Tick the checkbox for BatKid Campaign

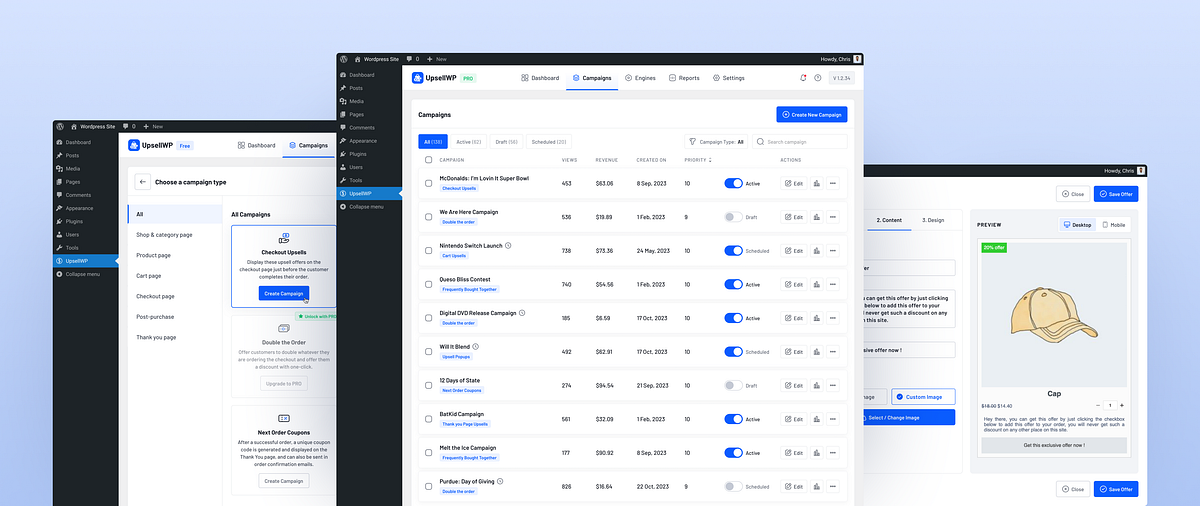428,419
